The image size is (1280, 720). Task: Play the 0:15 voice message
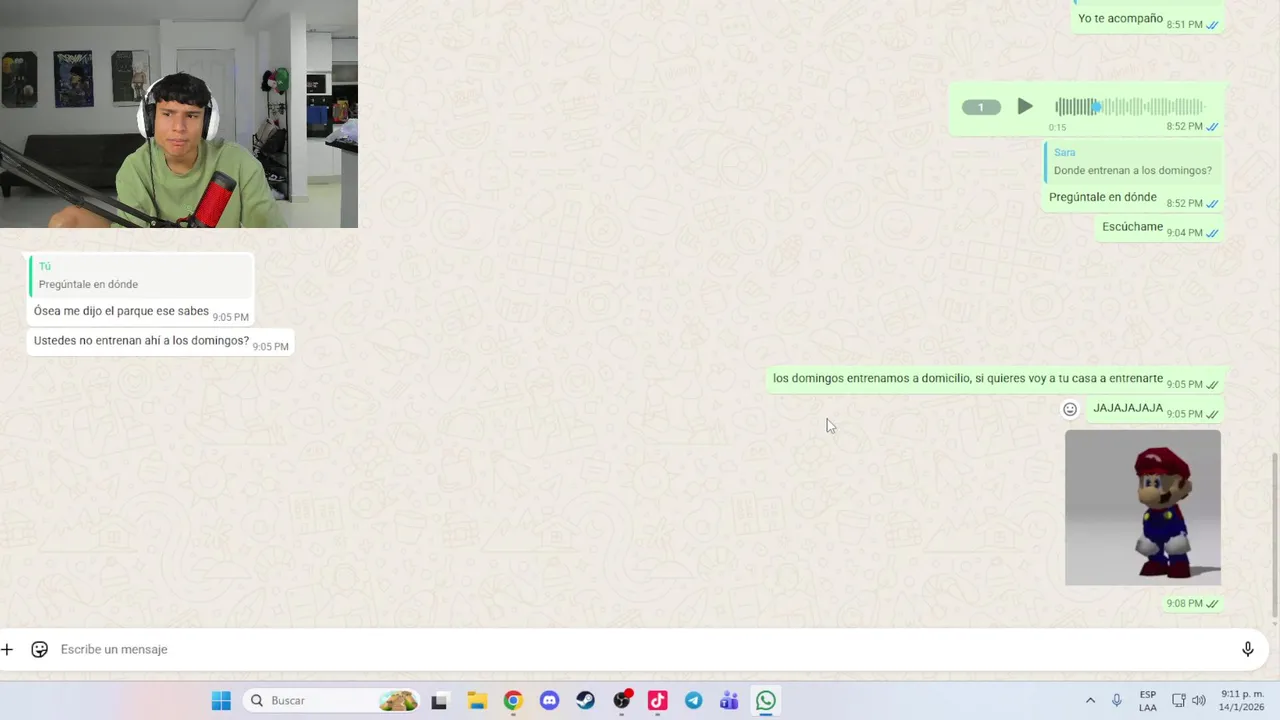1025,106
